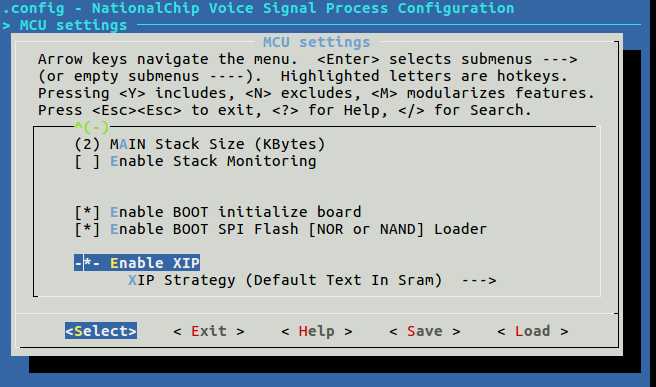
Task: Open Help via the Help button
Action: (x=317, y=331)
